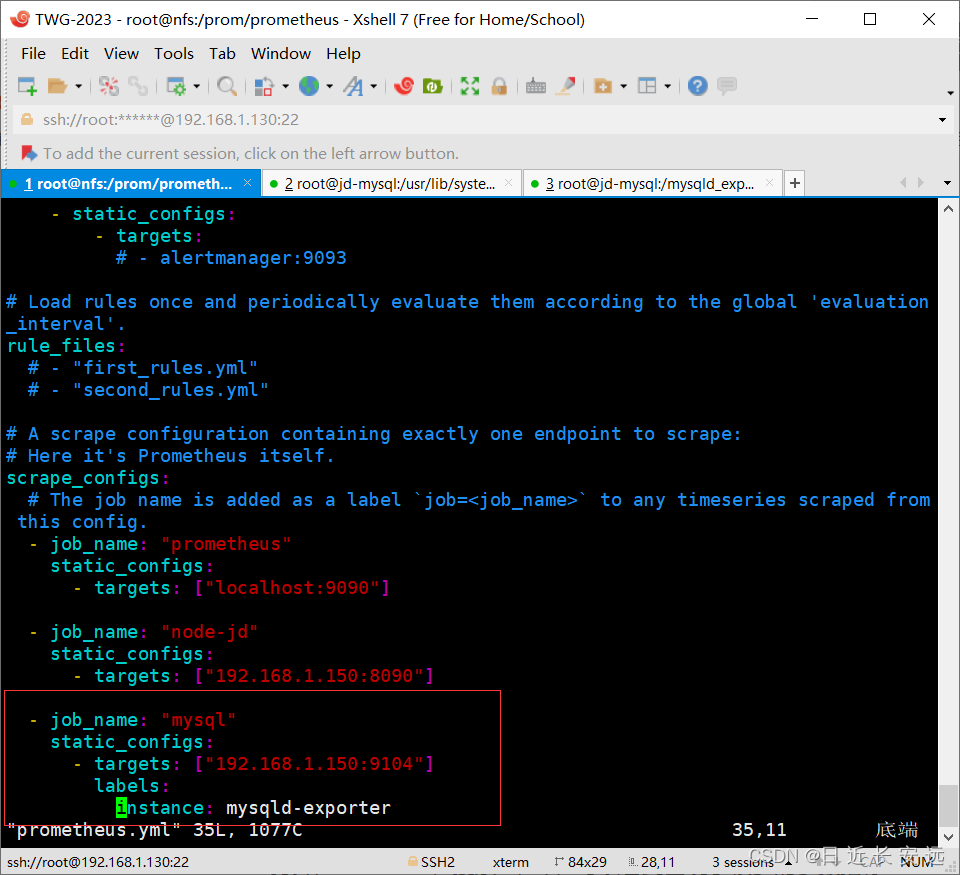The image size is (960, 875).
Task: Close tab 1 root@nfs session
Action: coord(247,183)
